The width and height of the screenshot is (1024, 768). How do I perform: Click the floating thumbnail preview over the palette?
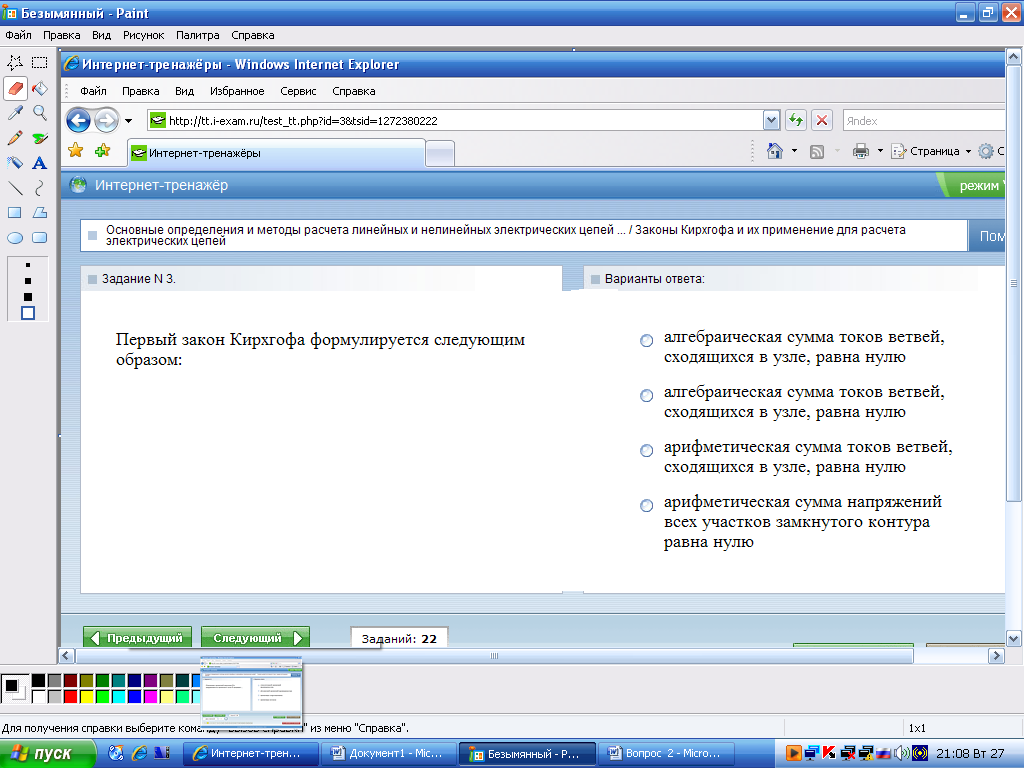(251, 693)
